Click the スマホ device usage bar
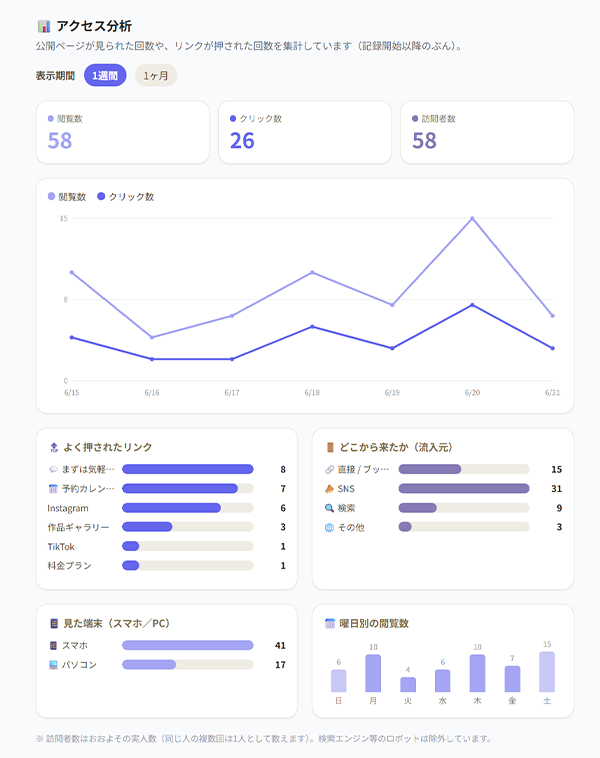The height and width of the screenshot is (758, 600). [188, 645]
